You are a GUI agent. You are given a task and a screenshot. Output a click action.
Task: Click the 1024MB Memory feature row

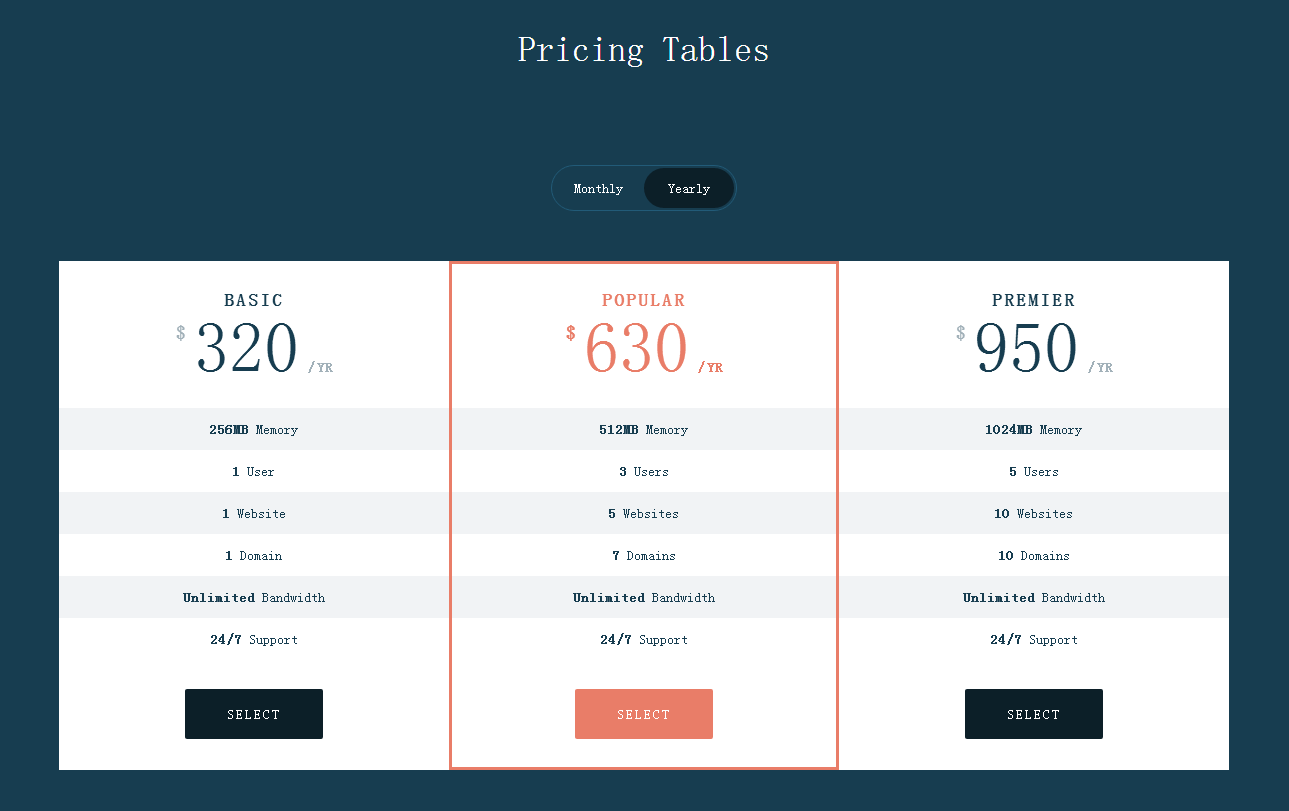(1034, 429)
